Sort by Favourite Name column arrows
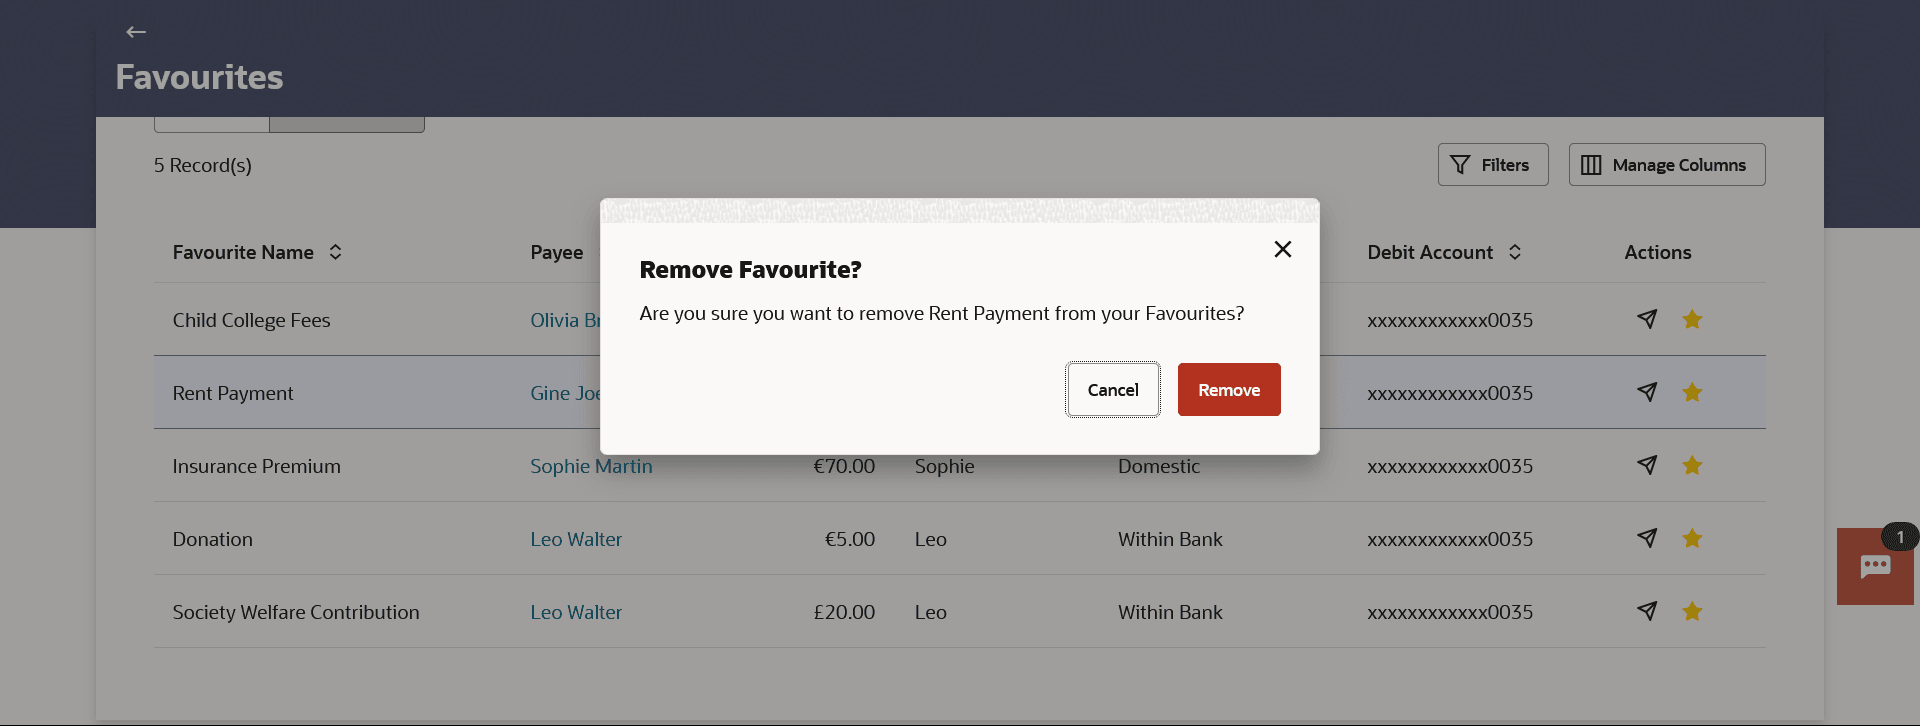Viewport: 1920px width, 726px height. pyautogui.click(x=336, y=252)
